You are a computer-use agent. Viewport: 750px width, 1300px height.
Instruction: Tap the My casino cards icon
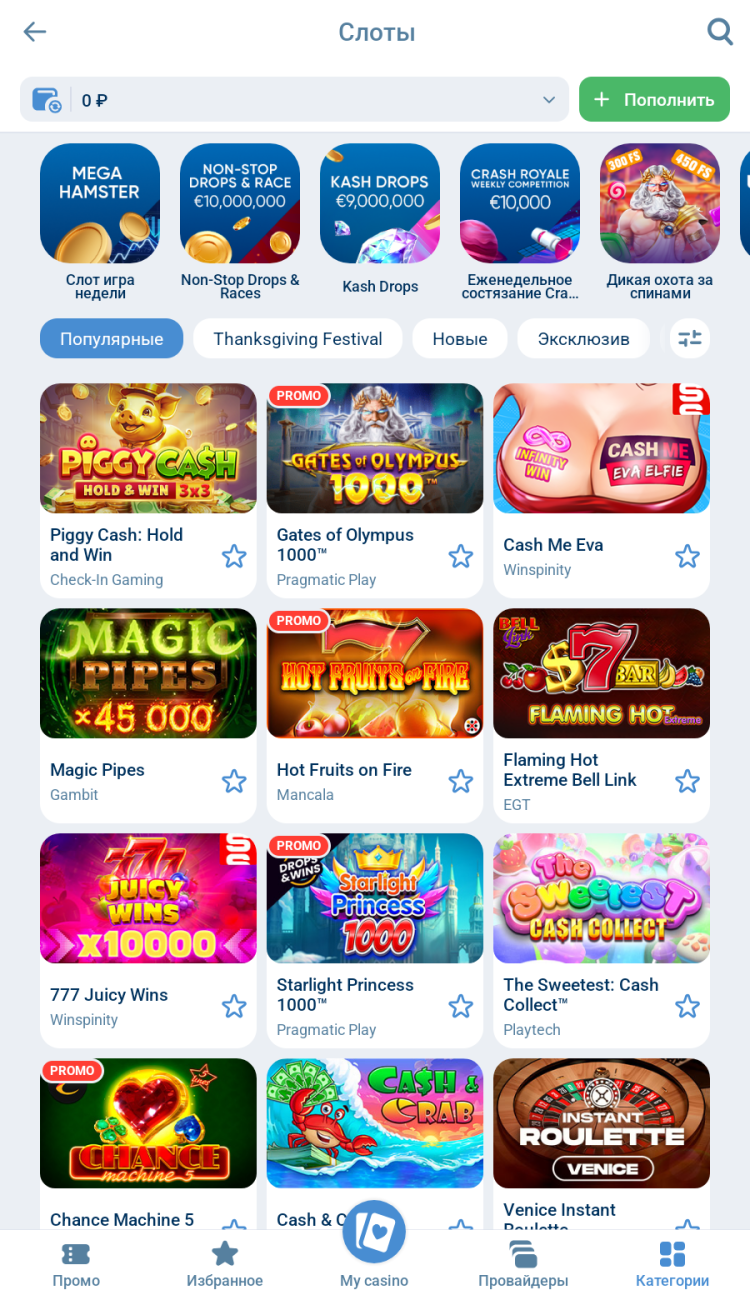tap(374, 1231)
